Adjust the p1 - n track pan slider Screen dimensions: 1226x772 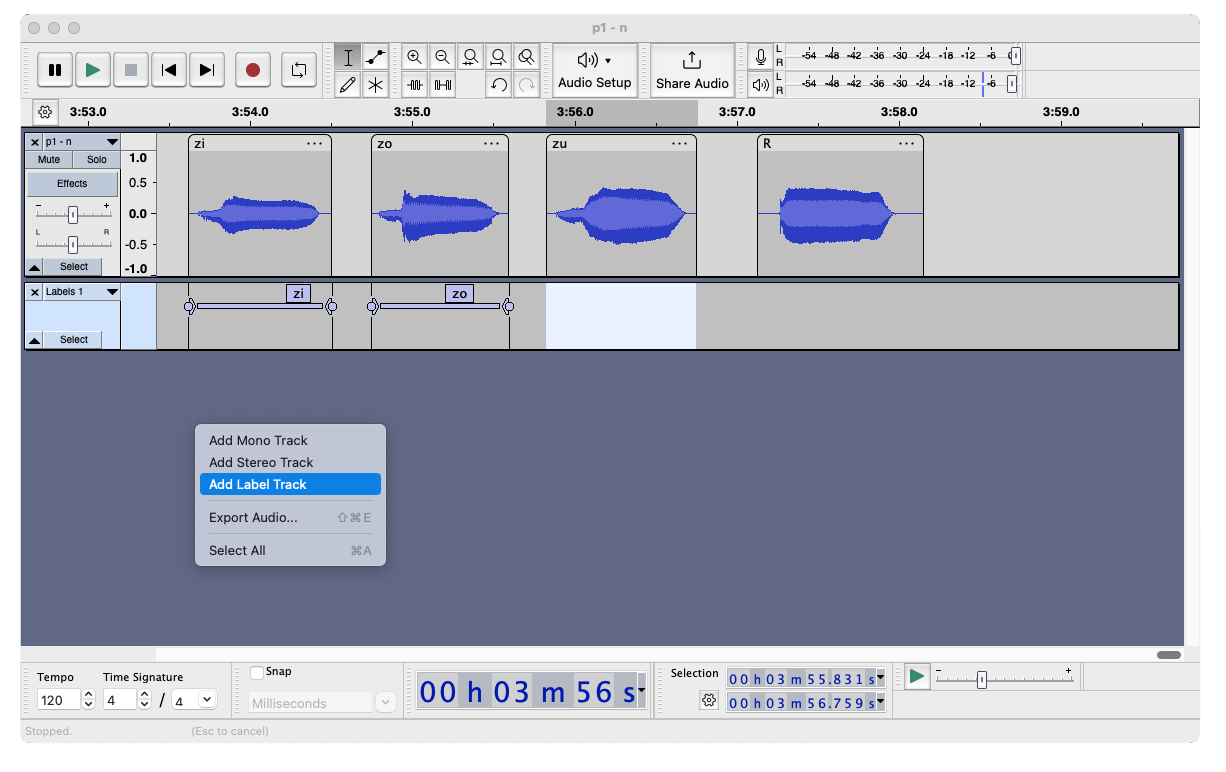73,244
